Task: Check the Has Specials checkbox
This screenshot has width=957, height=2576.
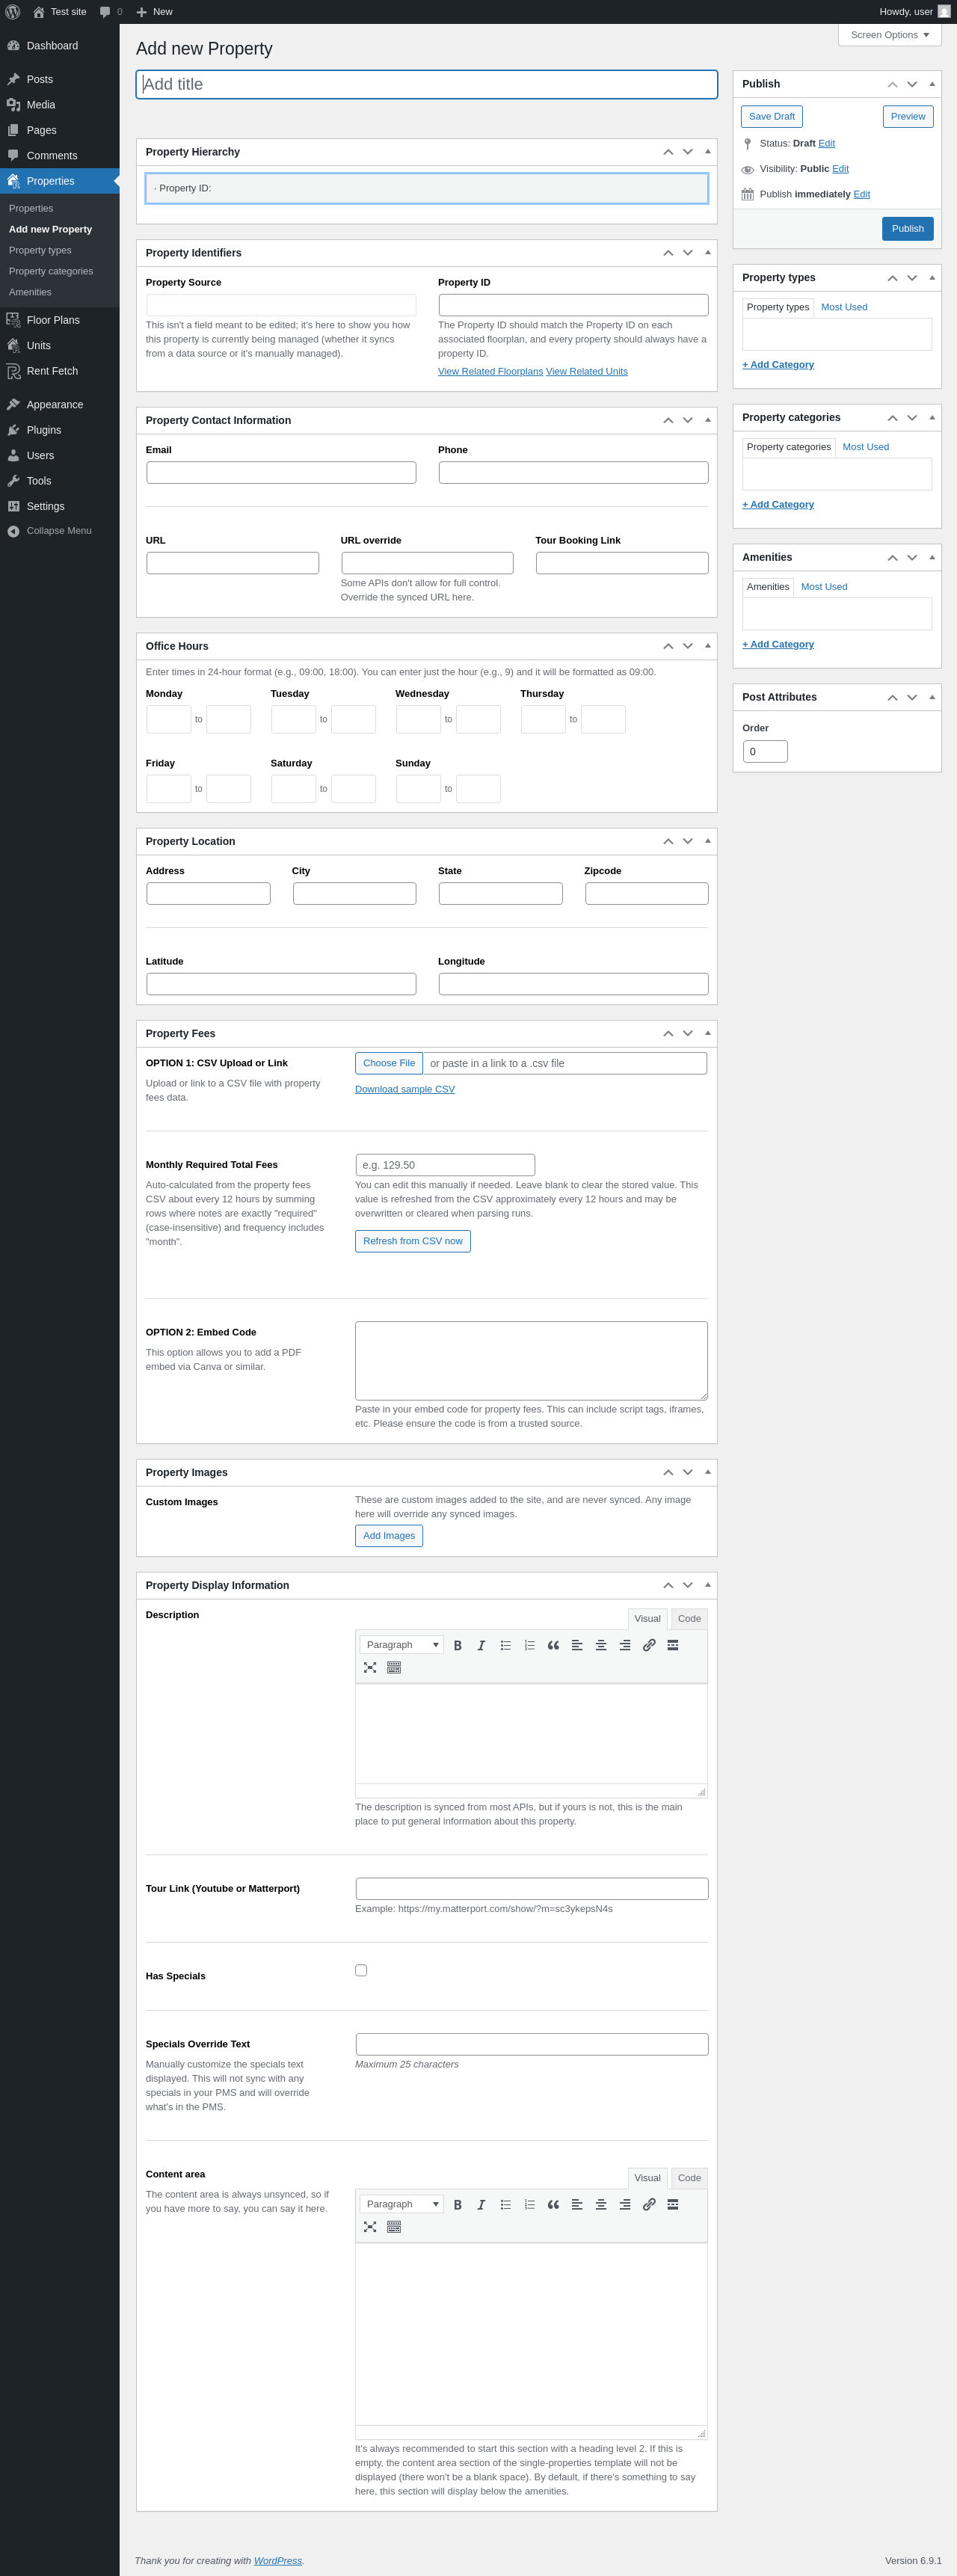Action: [361, 1970]
